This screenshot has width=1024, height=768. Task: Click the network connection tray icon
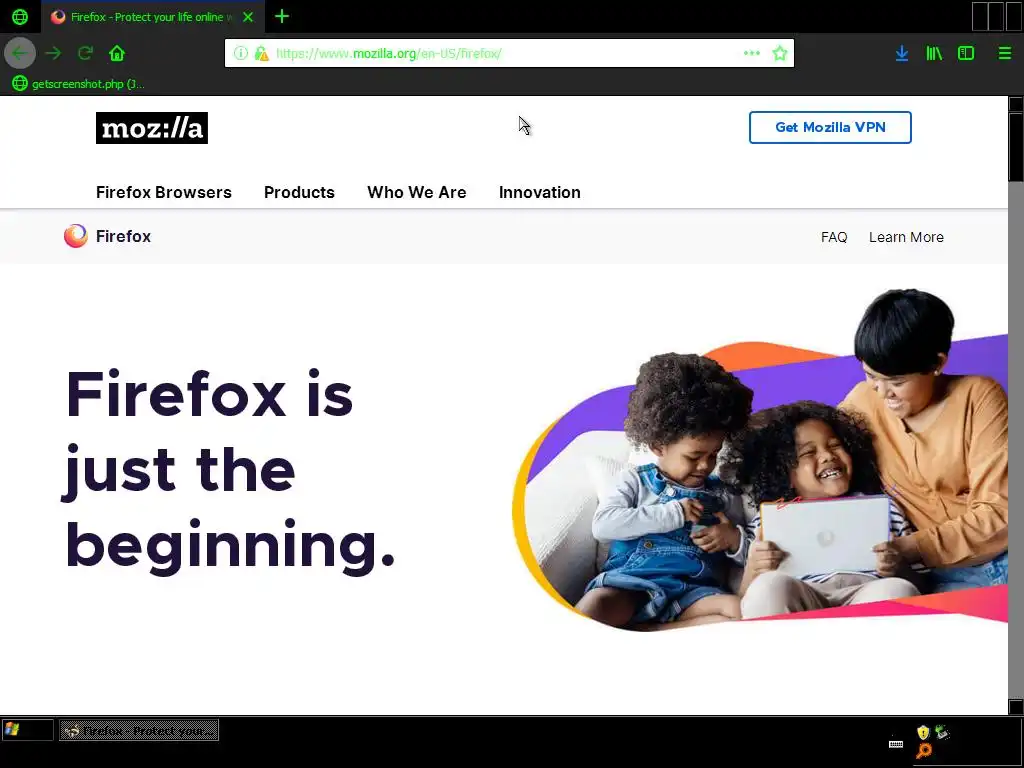point(942,732)
